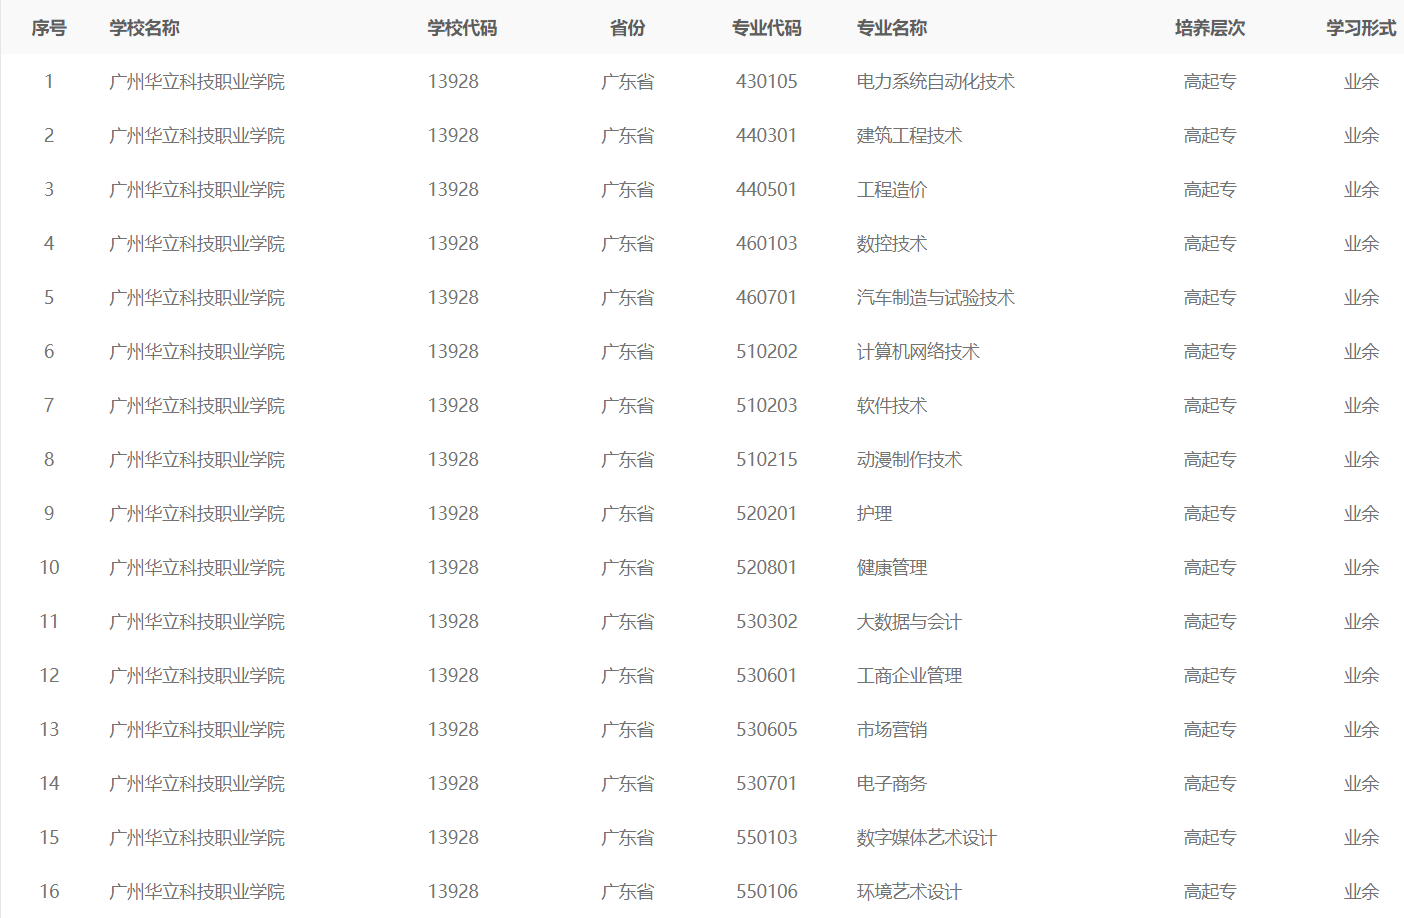1404x918 pixels.
Task: Click the 专业名称 column header
Action: [892, 28]
